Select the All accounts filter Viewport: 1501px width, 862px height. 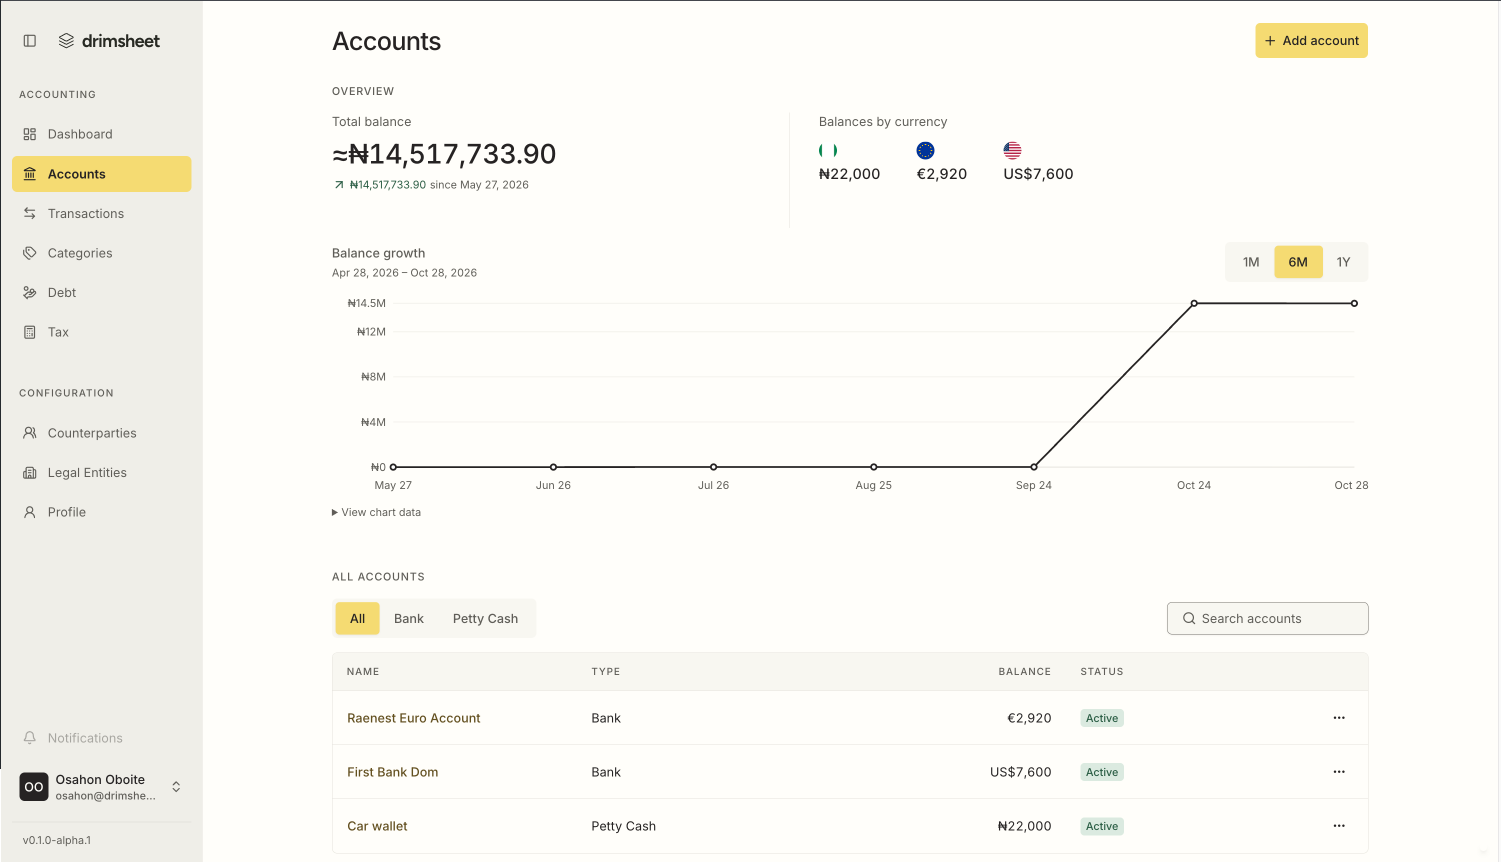[x=357, y=618]
